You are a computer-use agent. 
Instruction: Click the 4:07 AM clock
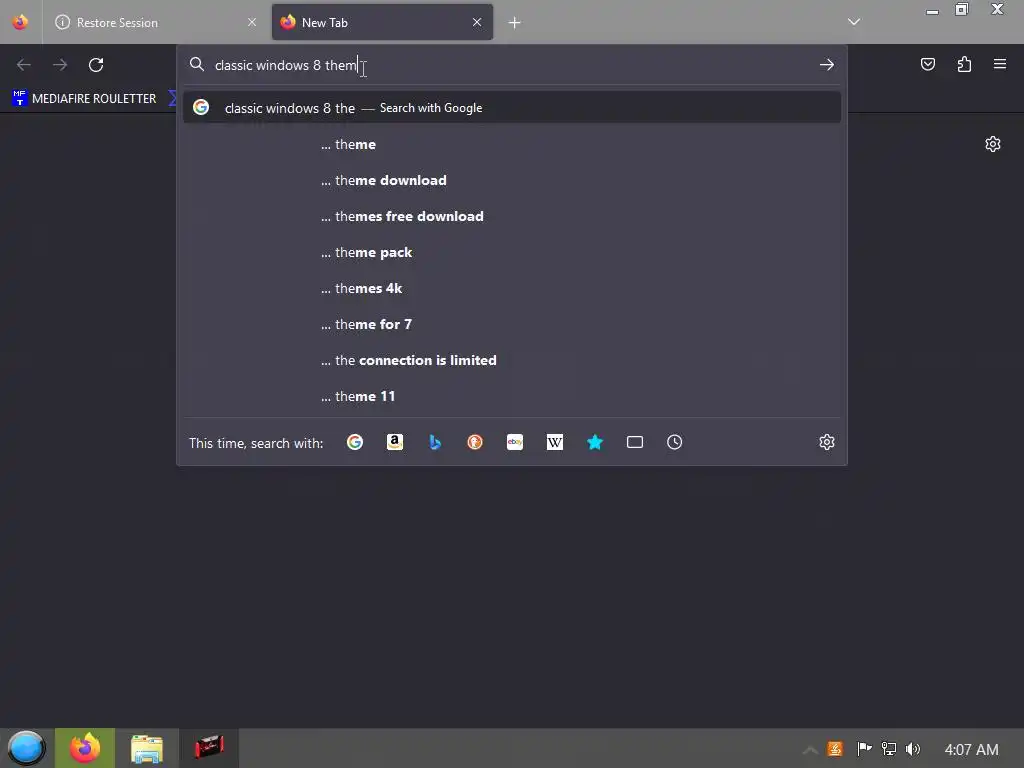pyautogui.click(x=971, y=750)
